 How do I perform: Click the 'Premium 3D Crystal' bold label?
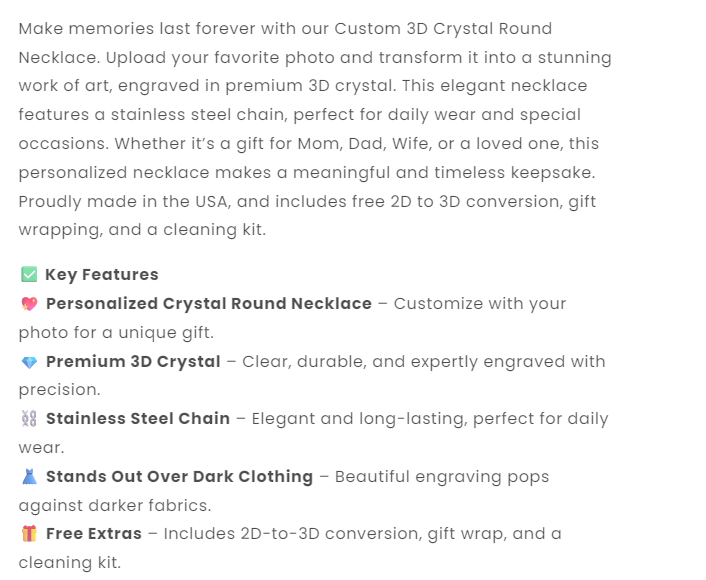pos(133,362)
